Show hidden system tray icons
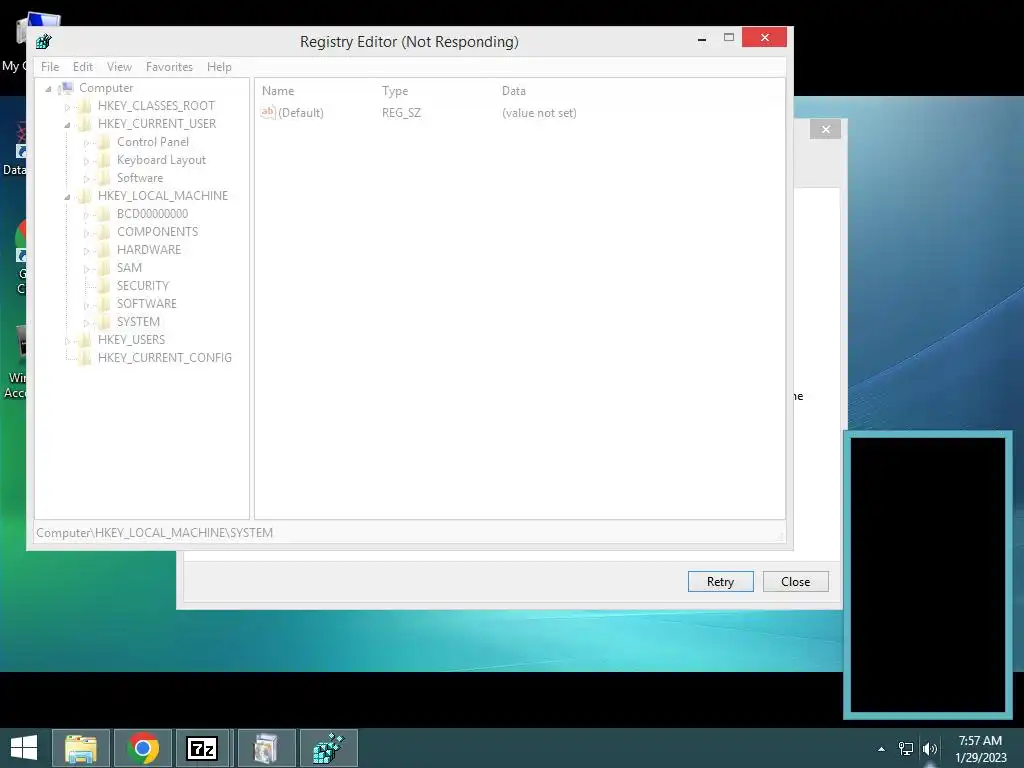 (x=882, y=749)
